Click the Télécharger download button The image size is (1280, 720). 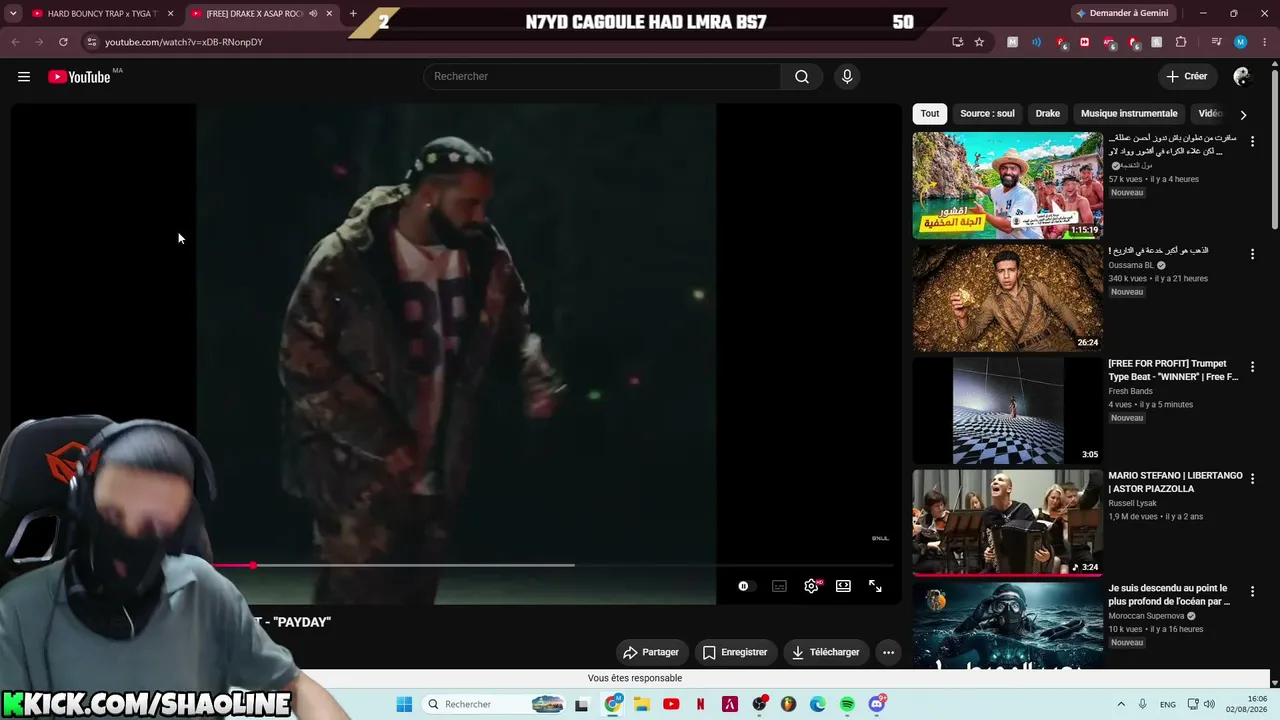coord(825,652)
